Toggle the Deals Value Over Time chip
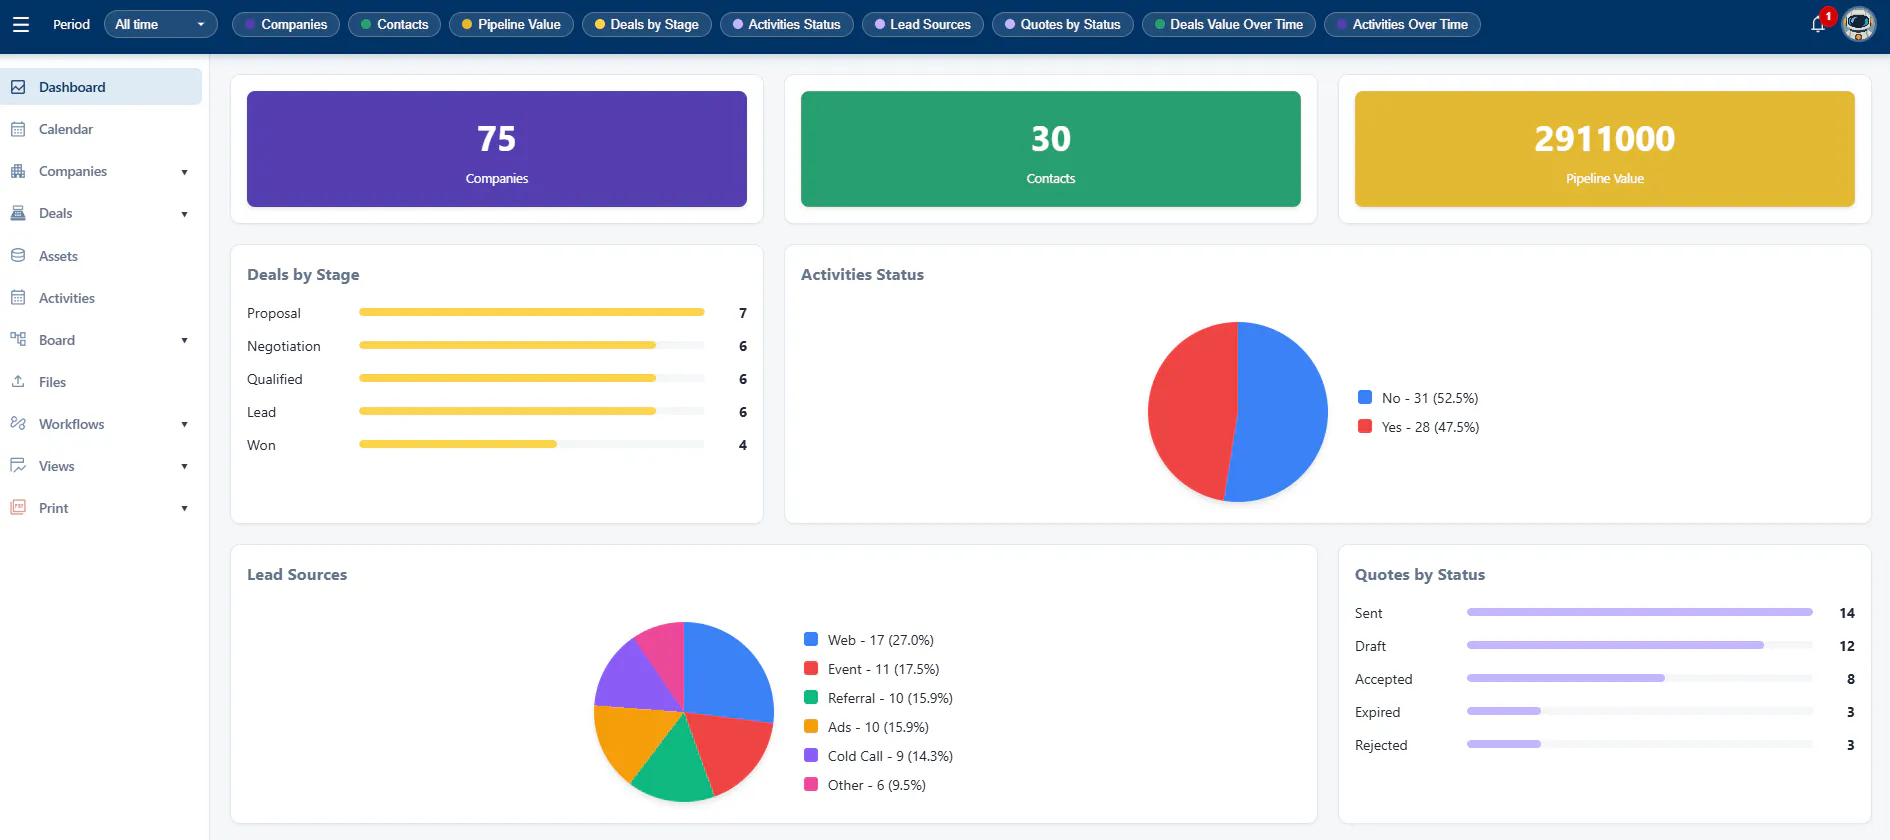The image size is (1890, 840). point(1229,24)
